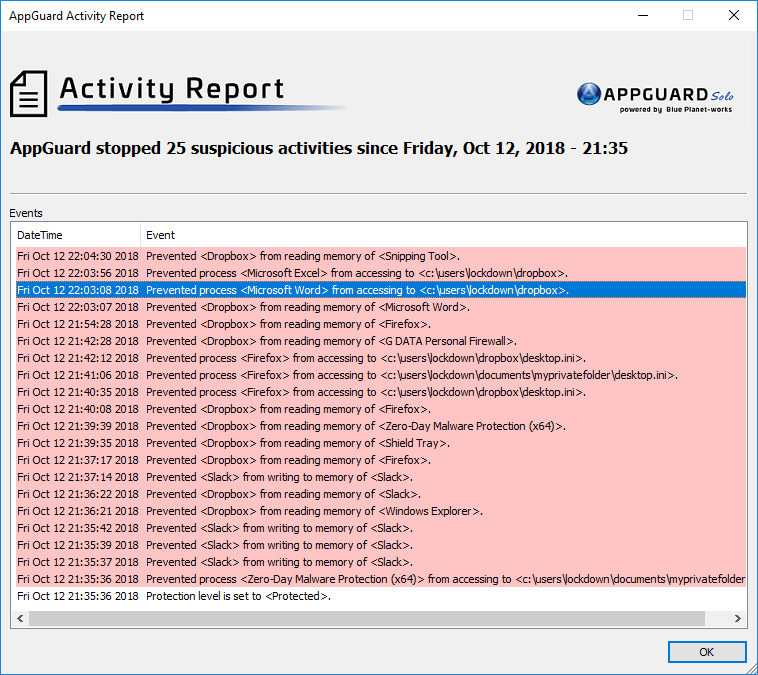Select the 22:03:56 Microsoft Excel event row
This screenshot has height=675, width=758.
coord(381,273)
